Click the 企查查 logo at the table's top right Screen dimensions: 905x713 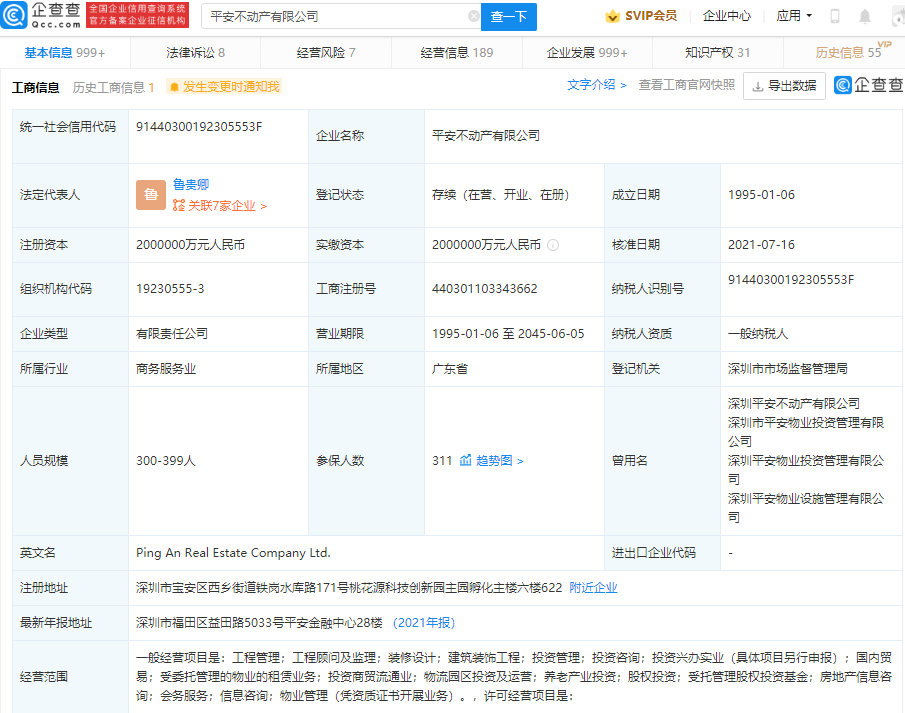pyautogui.click(x=869, y=85)
